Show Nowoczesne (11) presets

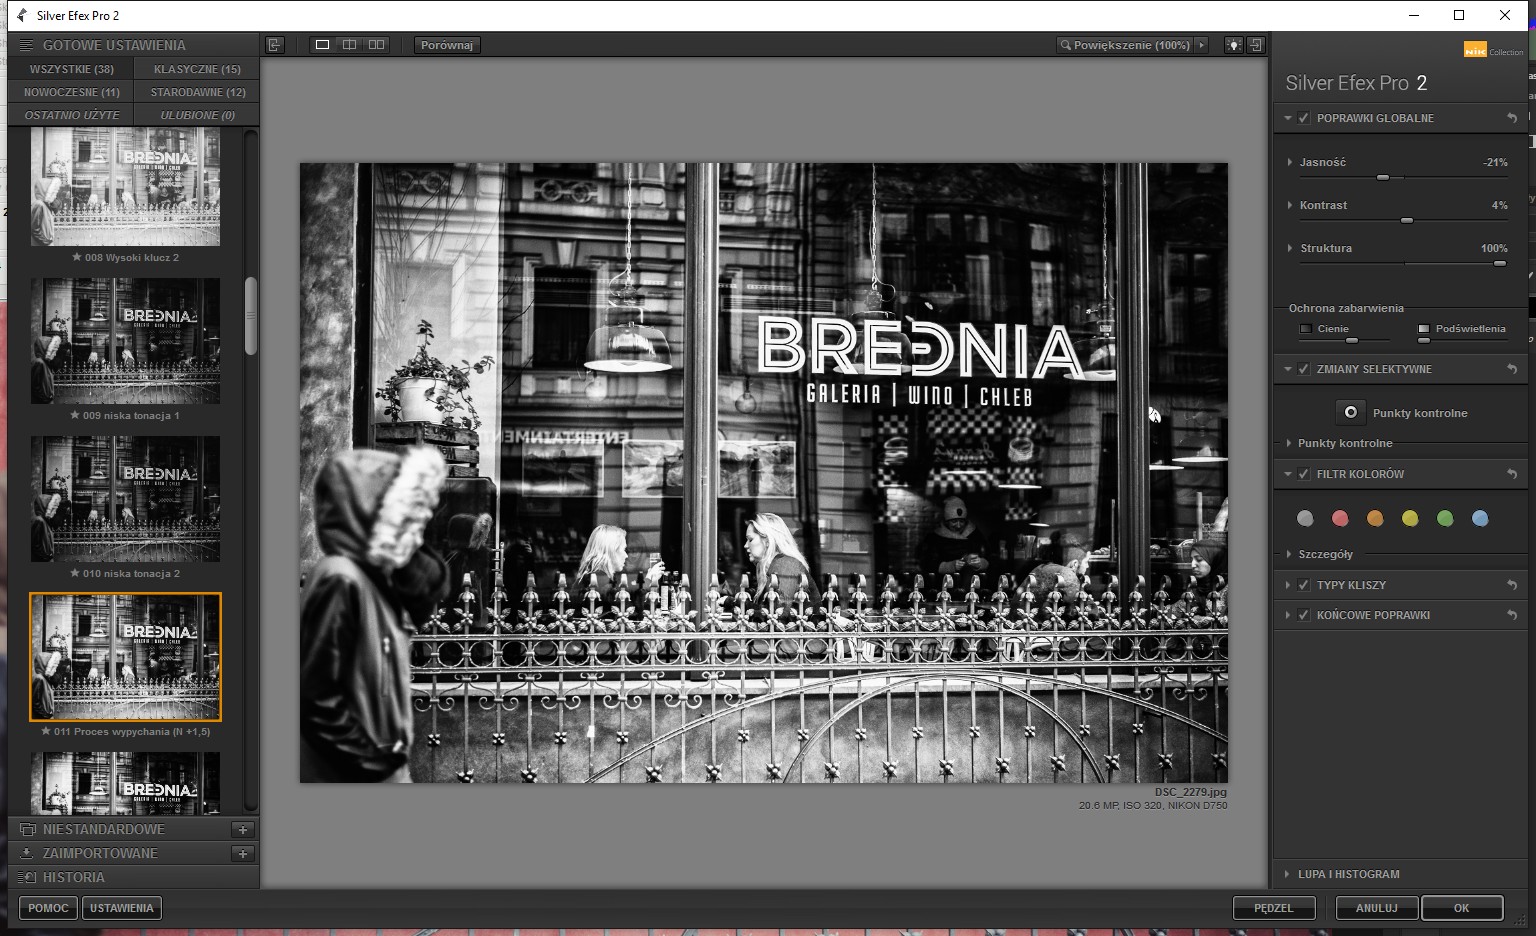72,92
